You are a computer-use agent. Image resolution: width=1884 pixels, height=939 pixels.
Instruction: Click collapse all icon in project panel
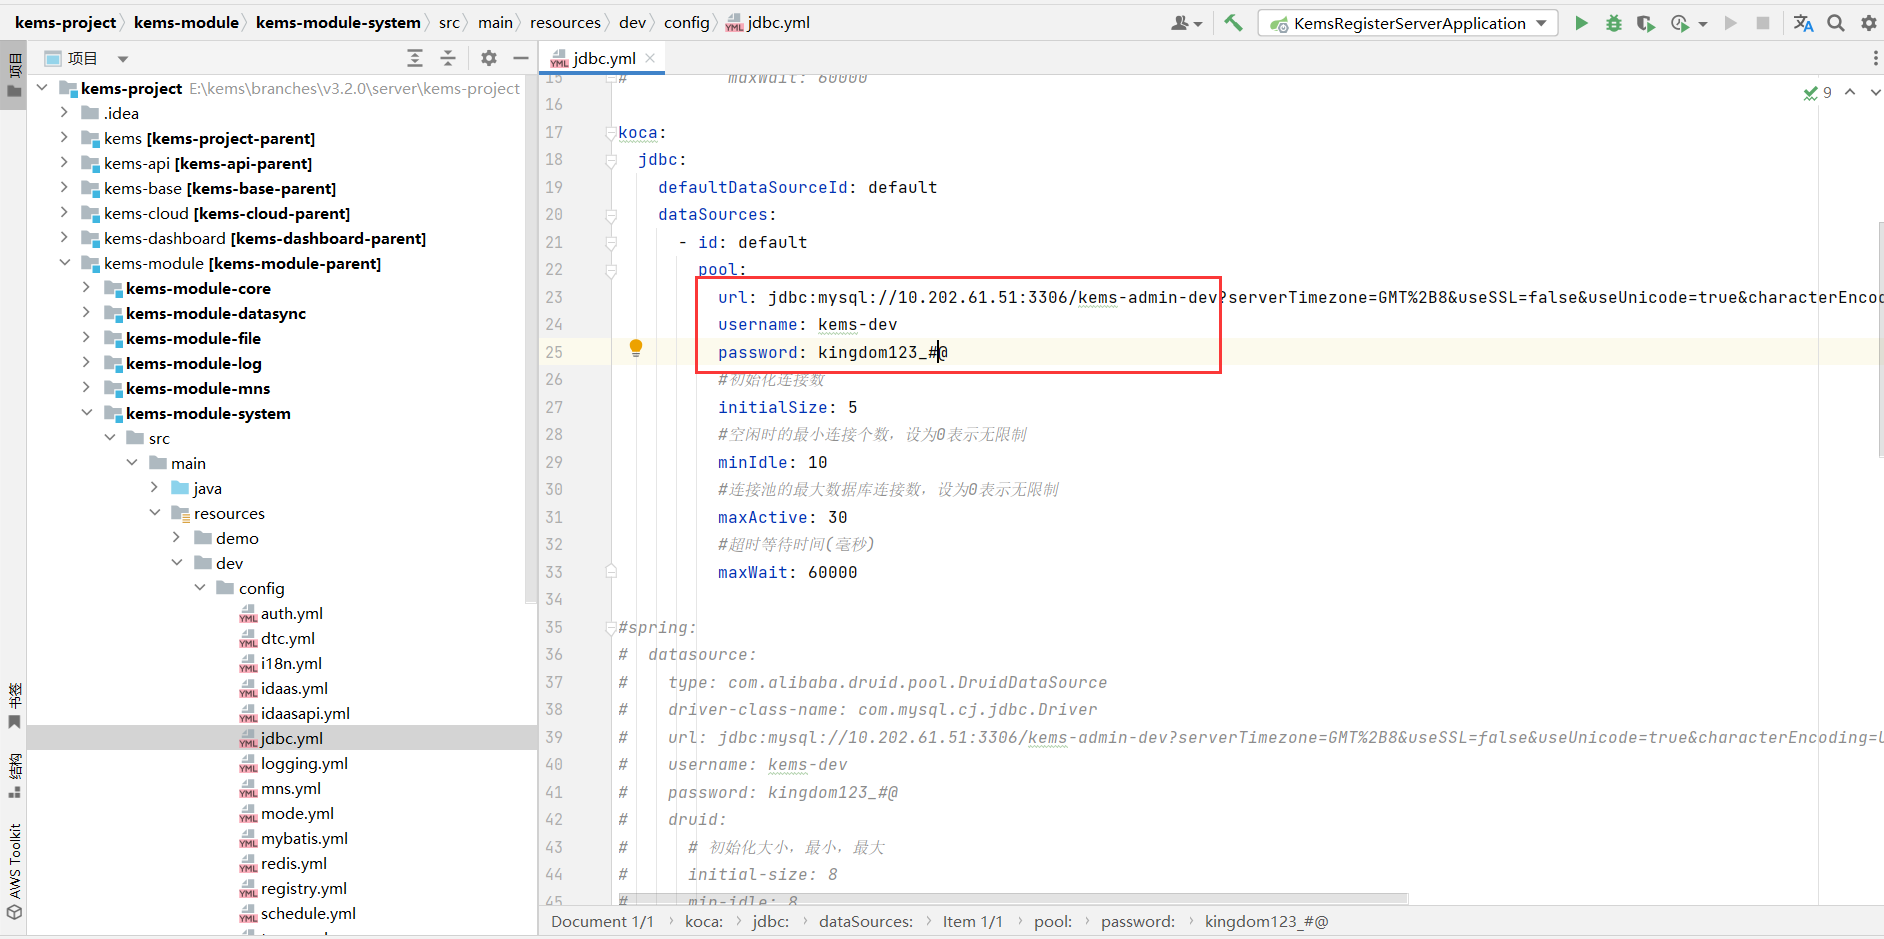tap(448, 58)
